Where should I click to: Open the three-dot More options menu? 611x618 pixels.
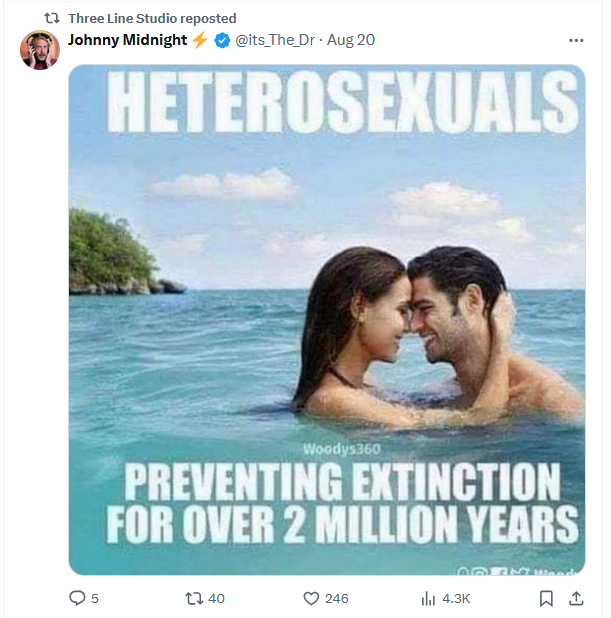(x=576, y=40)
